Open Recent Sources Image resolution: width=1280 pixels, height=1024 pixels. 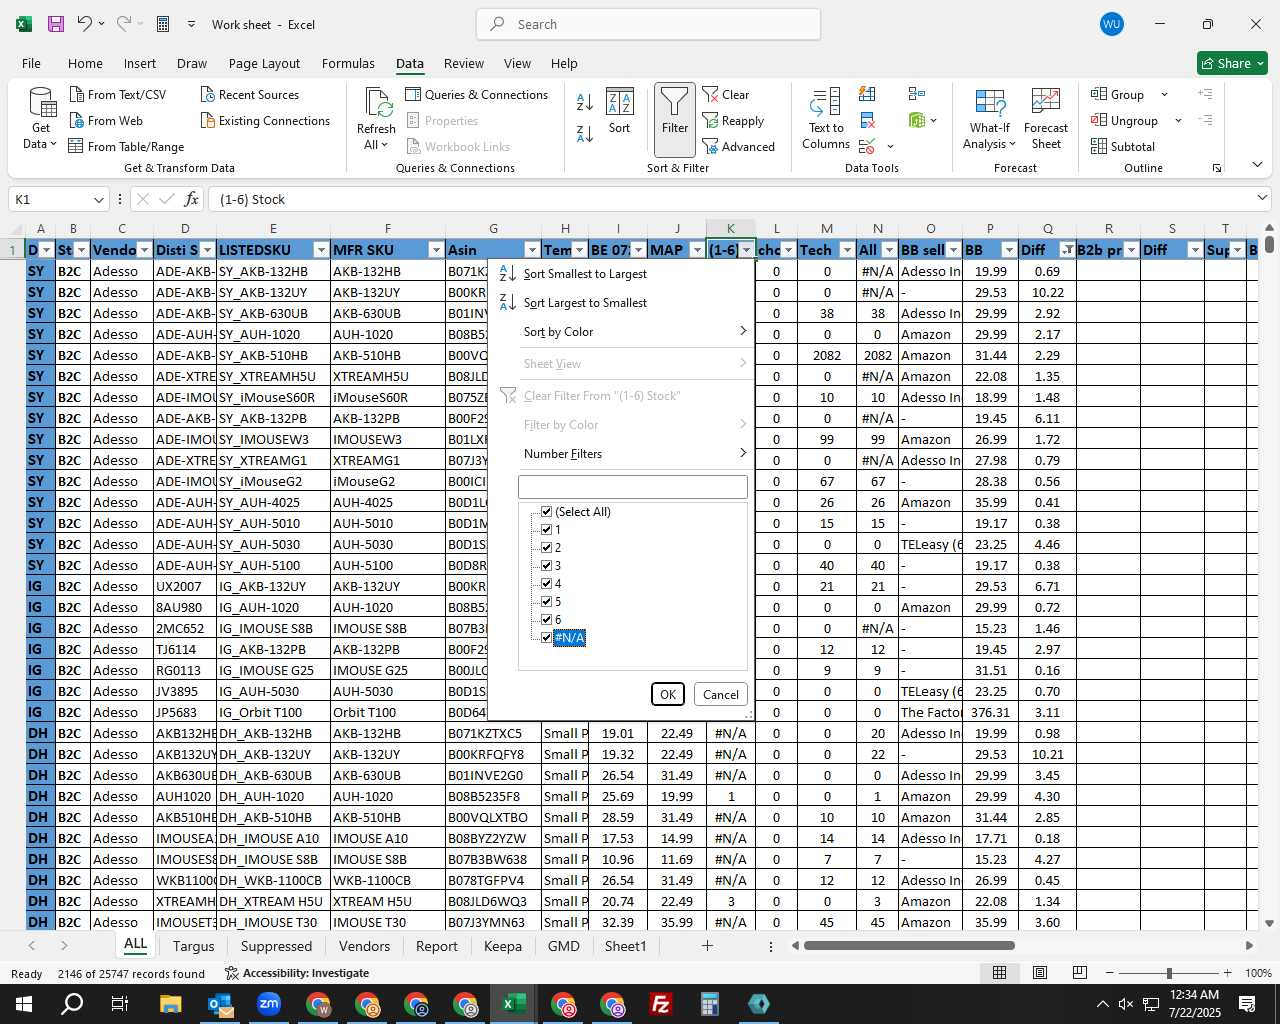point(250,94)
